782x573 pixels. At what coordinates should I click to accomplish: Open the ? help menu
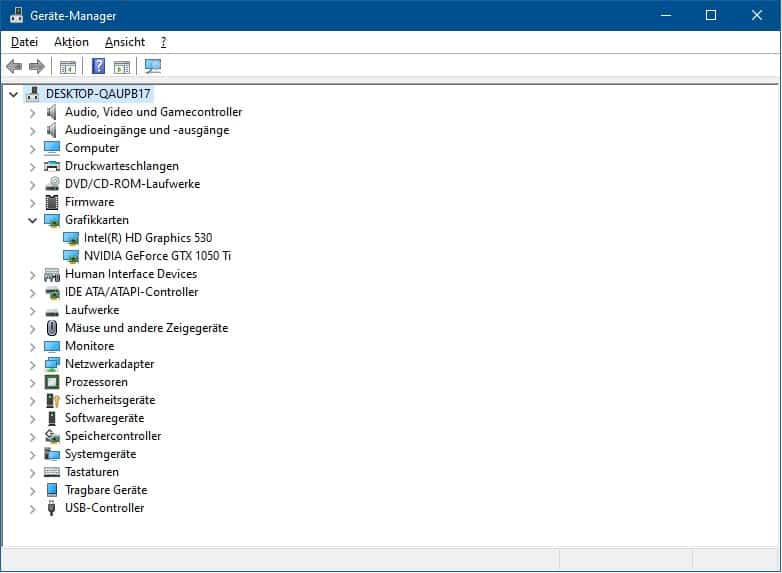pos(163,42)
